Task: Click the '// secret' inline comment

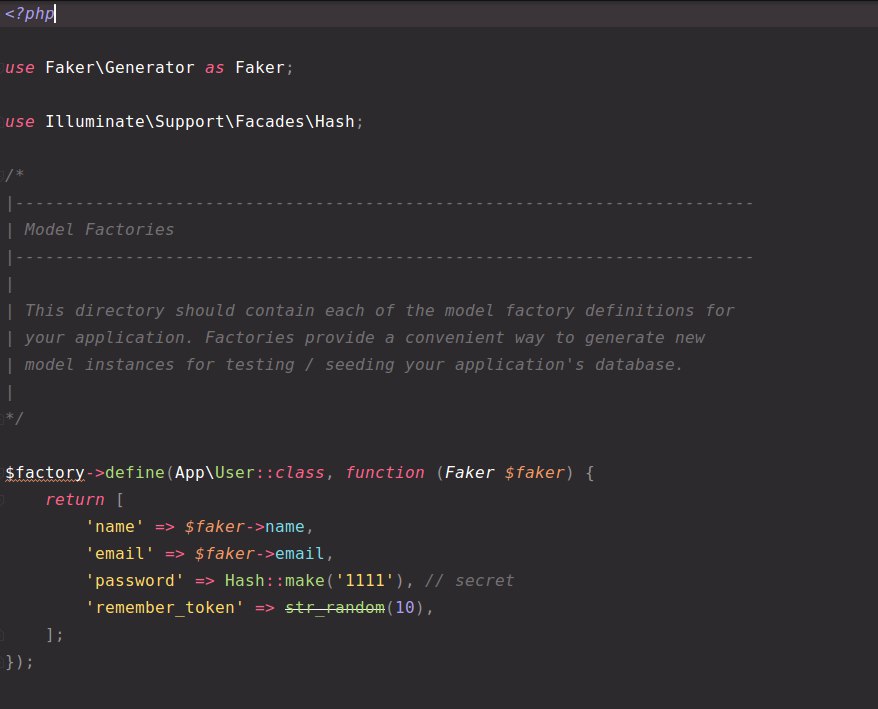Action: 469,581
